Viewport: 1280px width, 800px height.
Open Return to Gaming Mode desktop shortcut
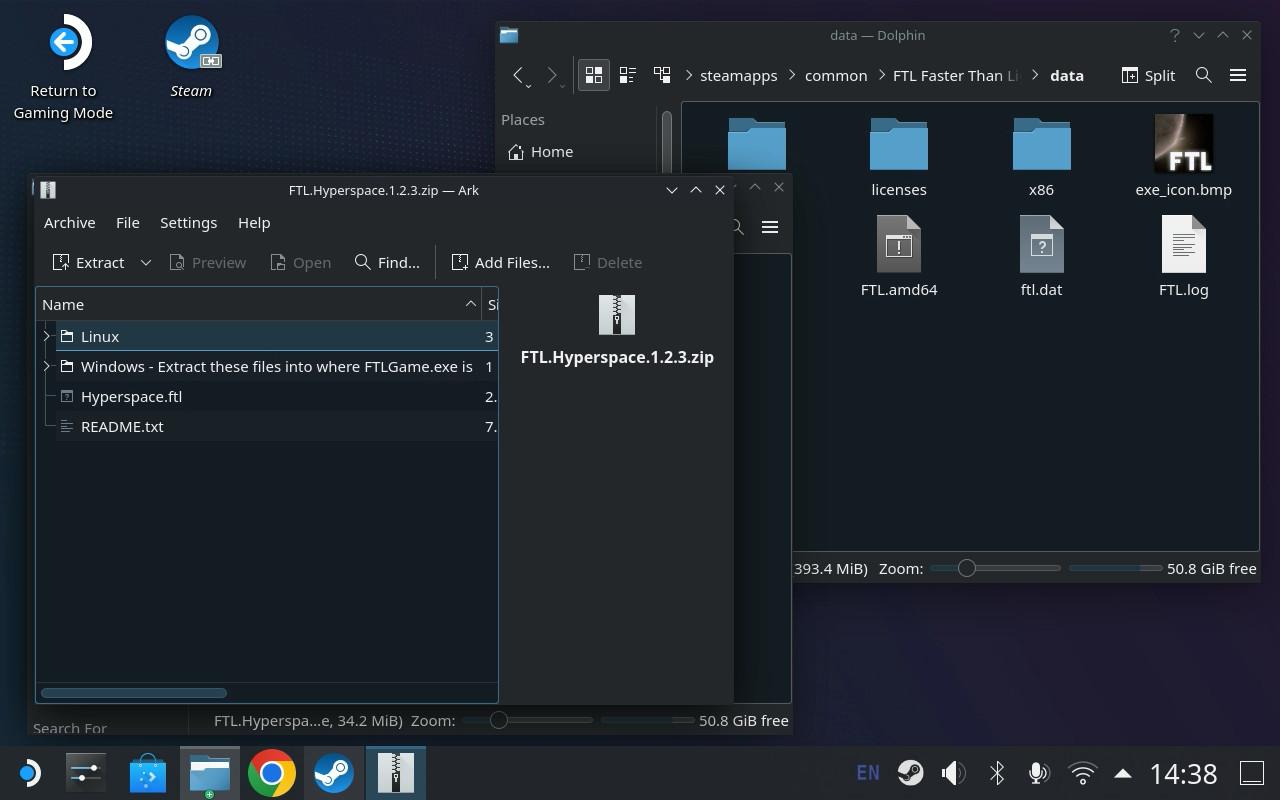(63, 67)
